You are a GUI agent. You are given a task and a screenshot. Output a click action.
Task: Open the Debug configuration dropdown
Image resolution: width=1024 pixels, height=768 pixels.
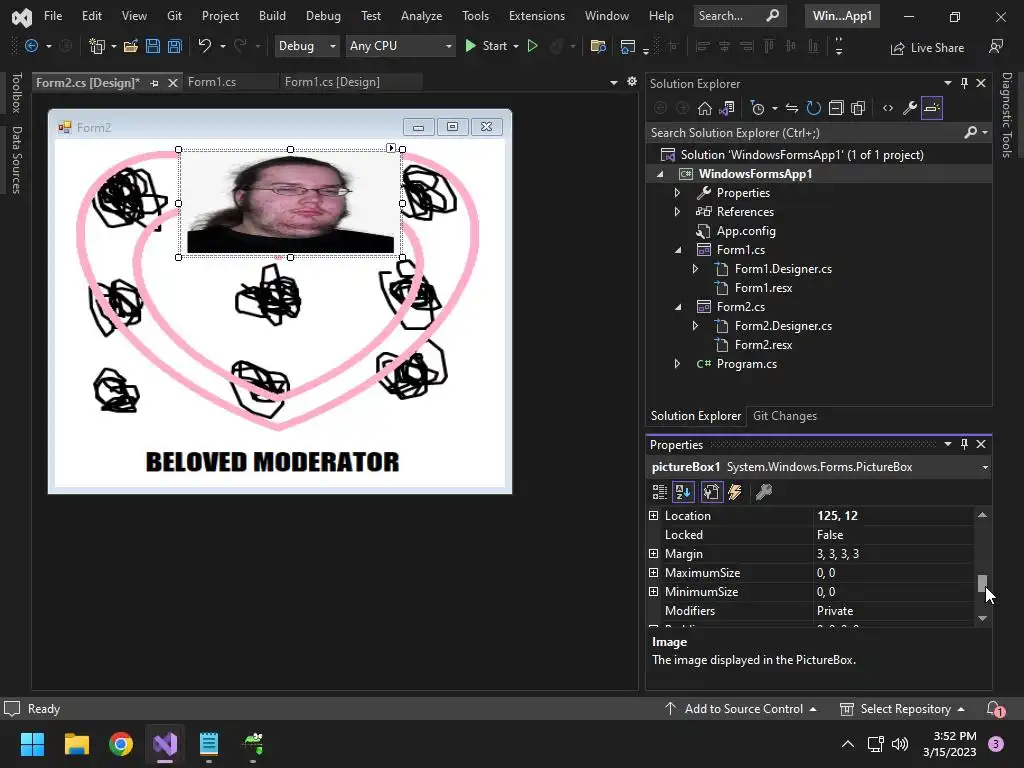306,46
